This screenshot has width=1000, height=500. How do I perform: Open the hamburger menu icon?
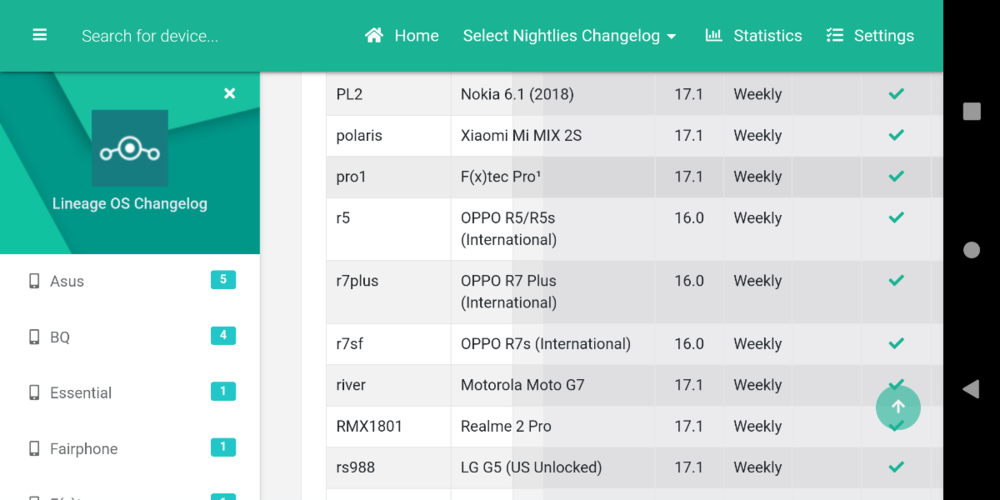[x=40, y=35]
